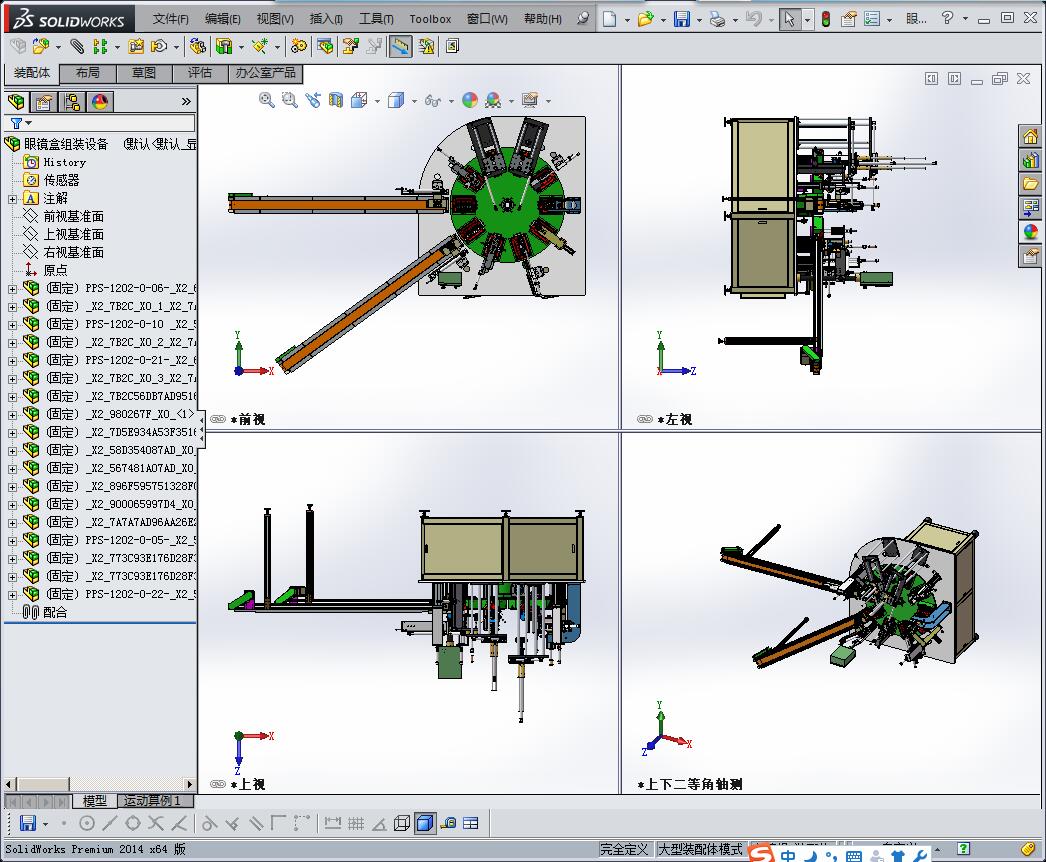Open Assembly Features icon

point(224,46)
